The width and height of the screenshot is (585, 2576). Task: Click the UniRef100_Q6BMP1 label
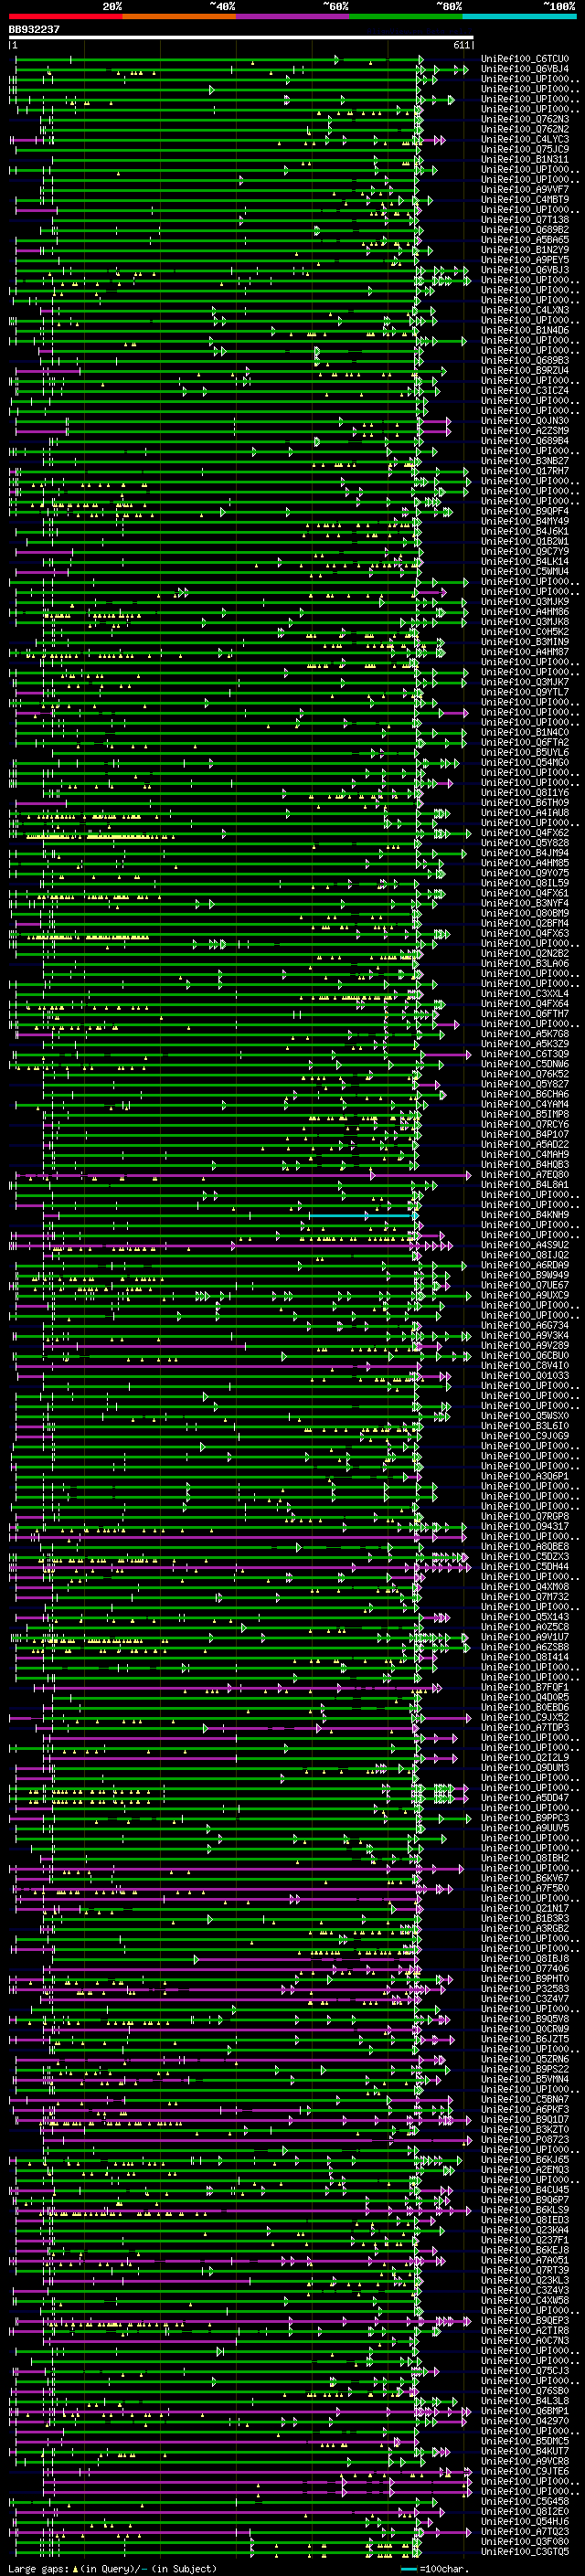(525, 2410)
